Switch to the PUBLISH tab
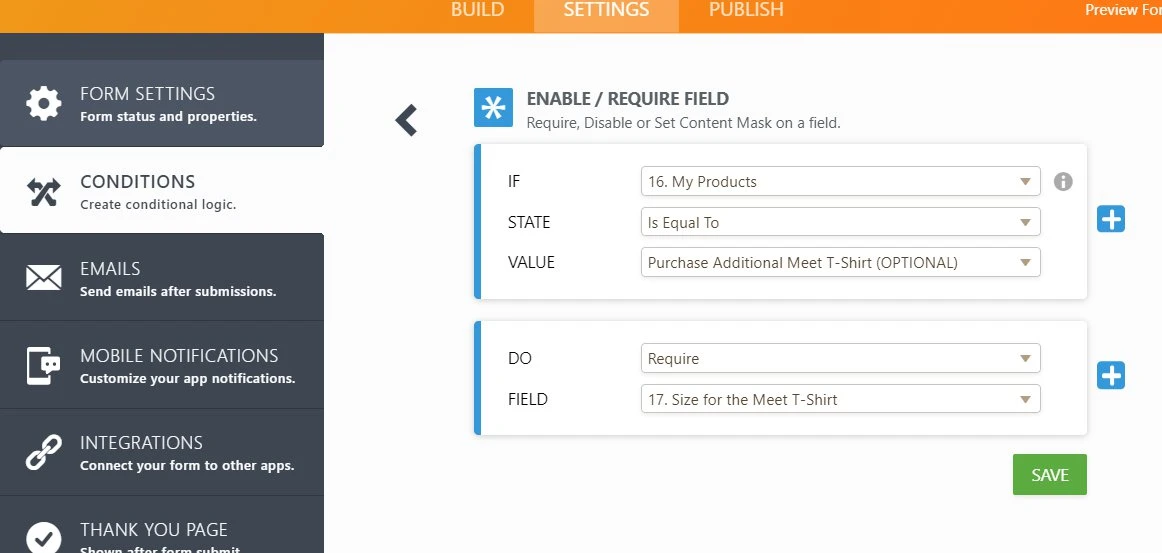The height and width of the screenshot is (553, 1162). (x=746, y=10)
